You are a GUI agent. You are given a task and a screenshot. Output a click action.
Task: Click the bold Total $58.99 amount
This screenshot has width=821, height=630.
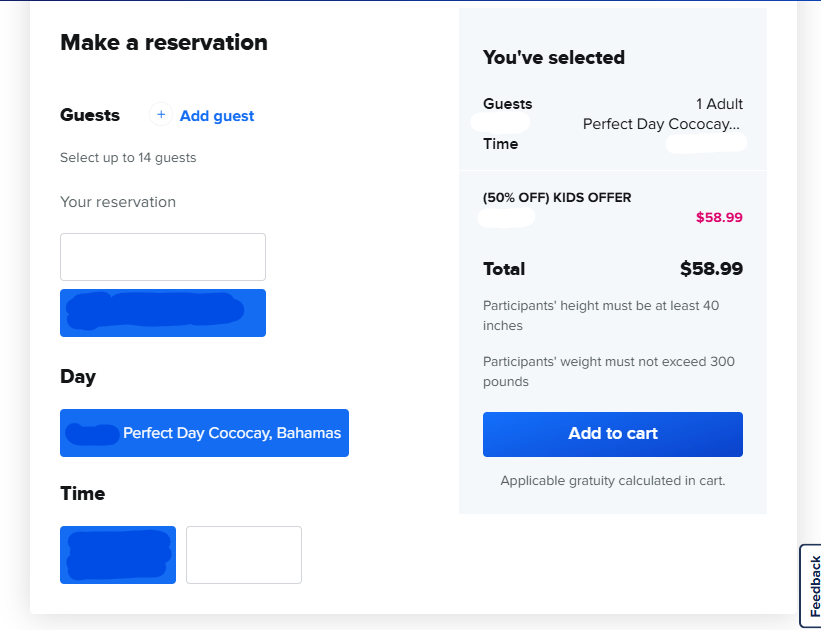coord(711,269)
